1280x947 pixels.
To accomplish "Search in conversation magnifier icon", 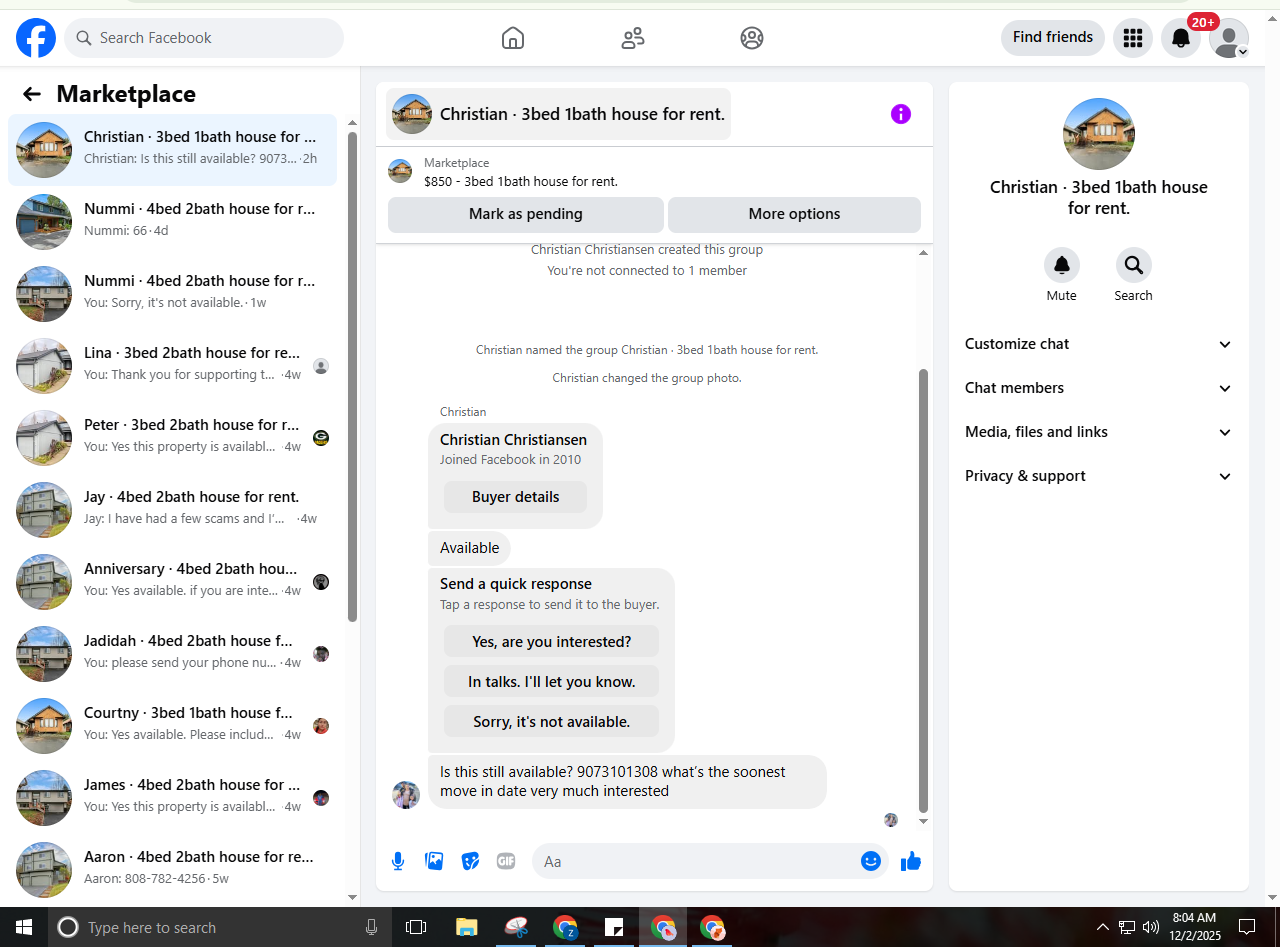I will (x=1134, y=265).
